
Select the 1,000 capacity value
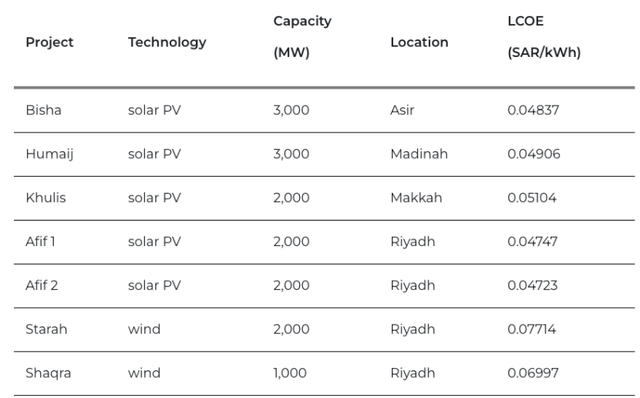(290, 373)
